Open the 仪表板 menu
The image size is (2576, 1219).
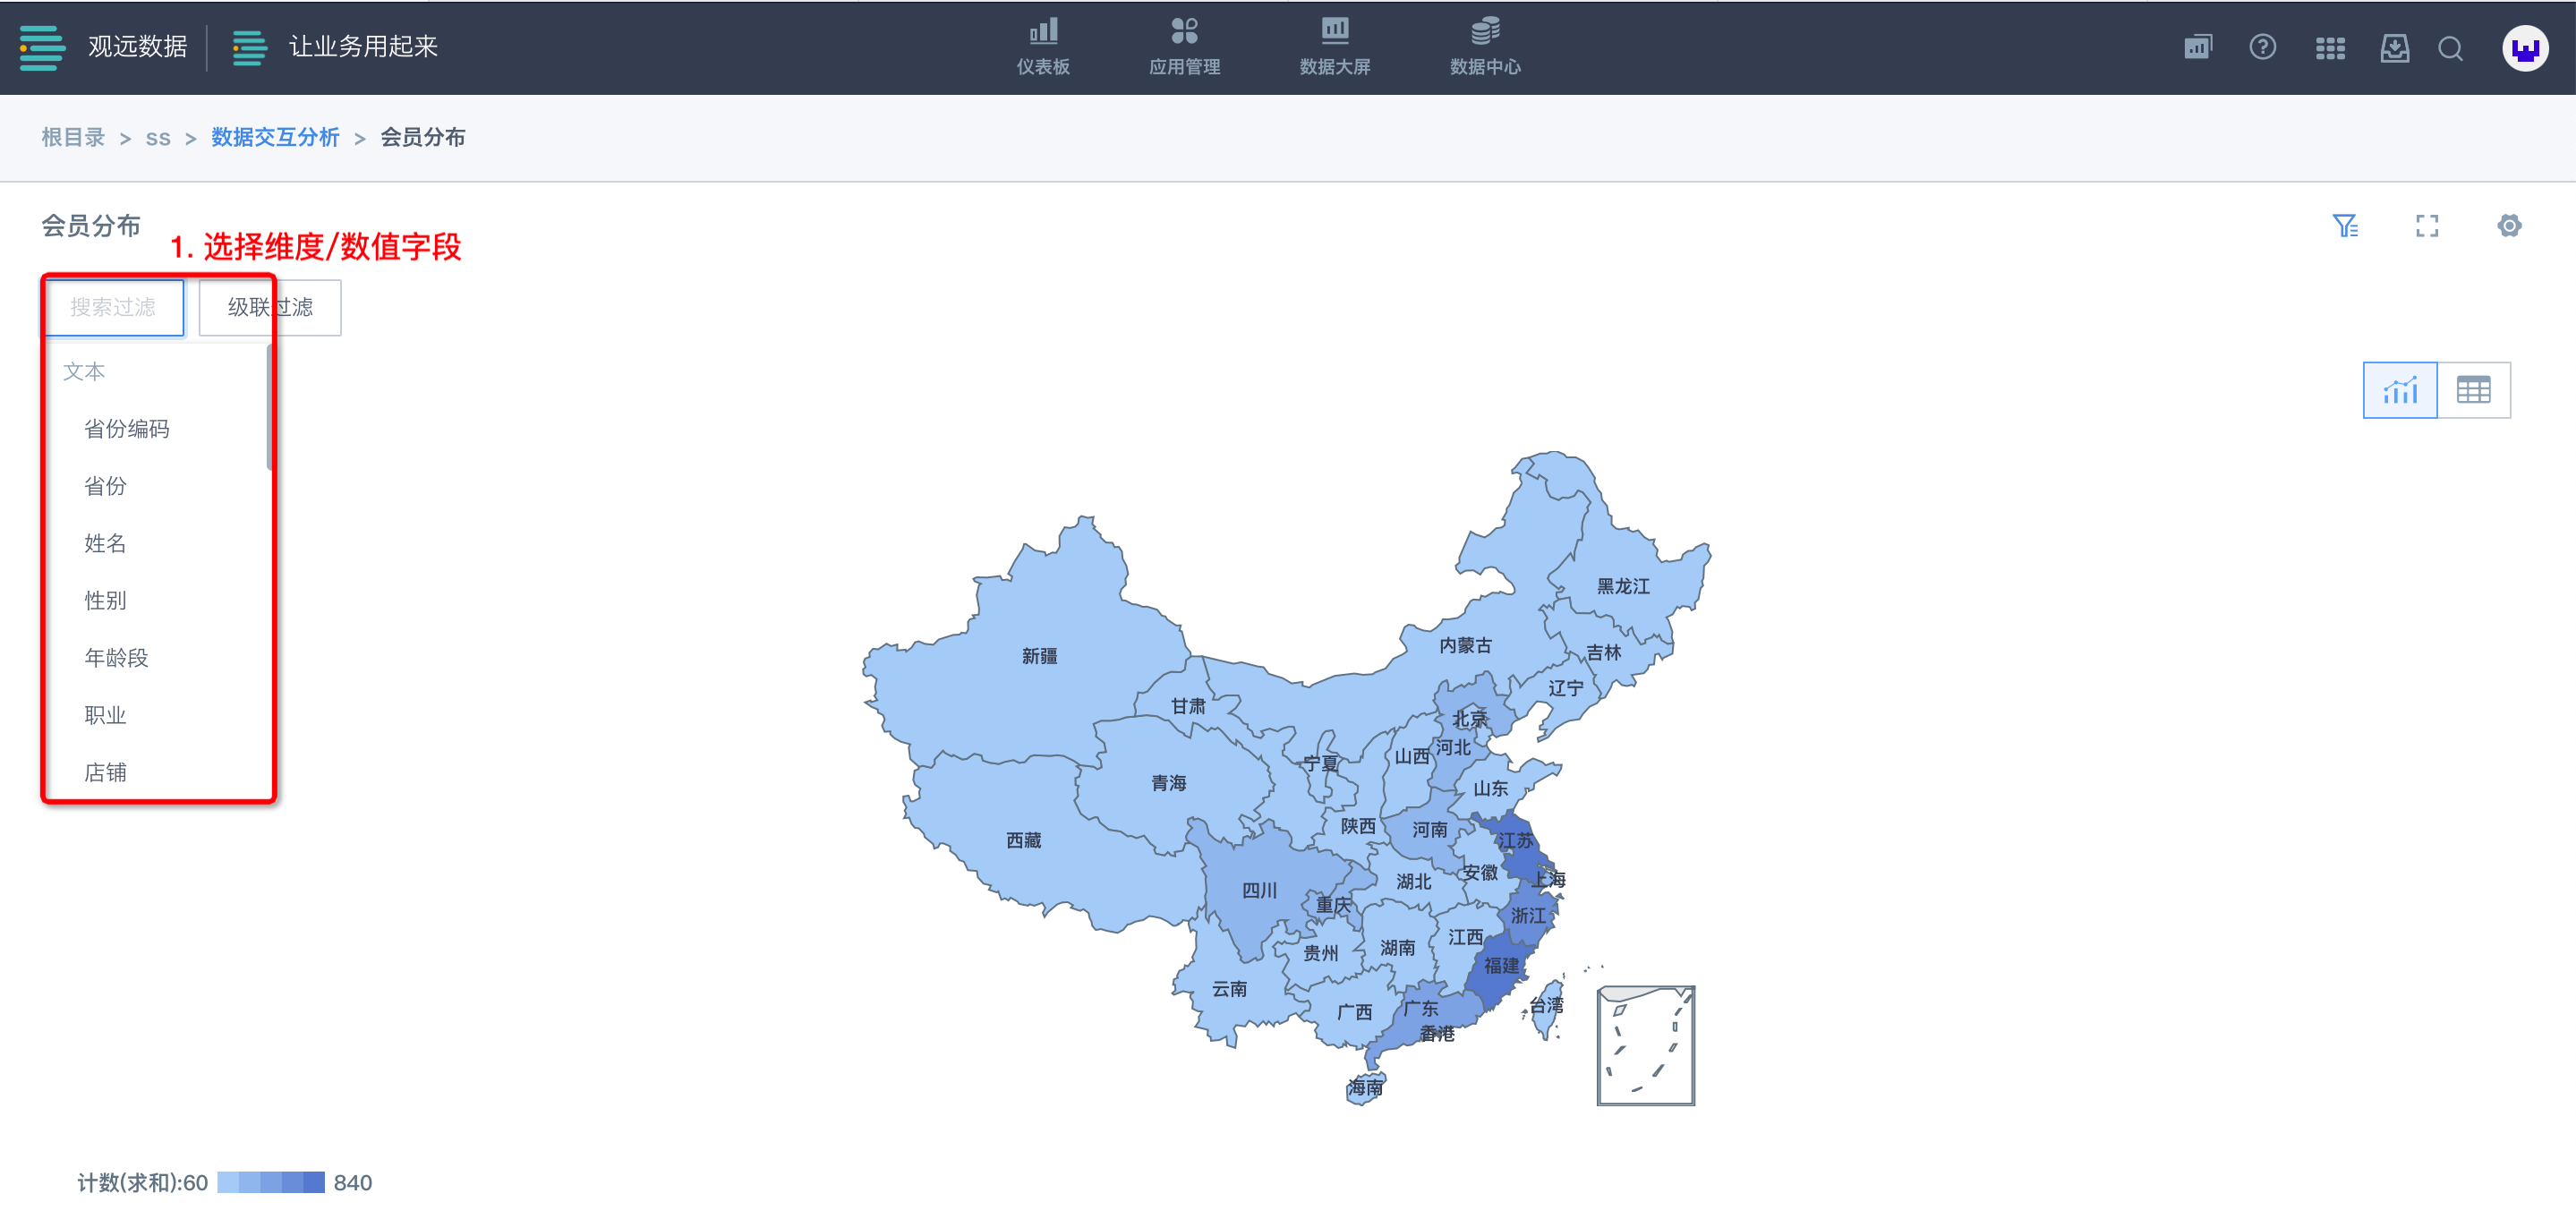point(1043,47)
